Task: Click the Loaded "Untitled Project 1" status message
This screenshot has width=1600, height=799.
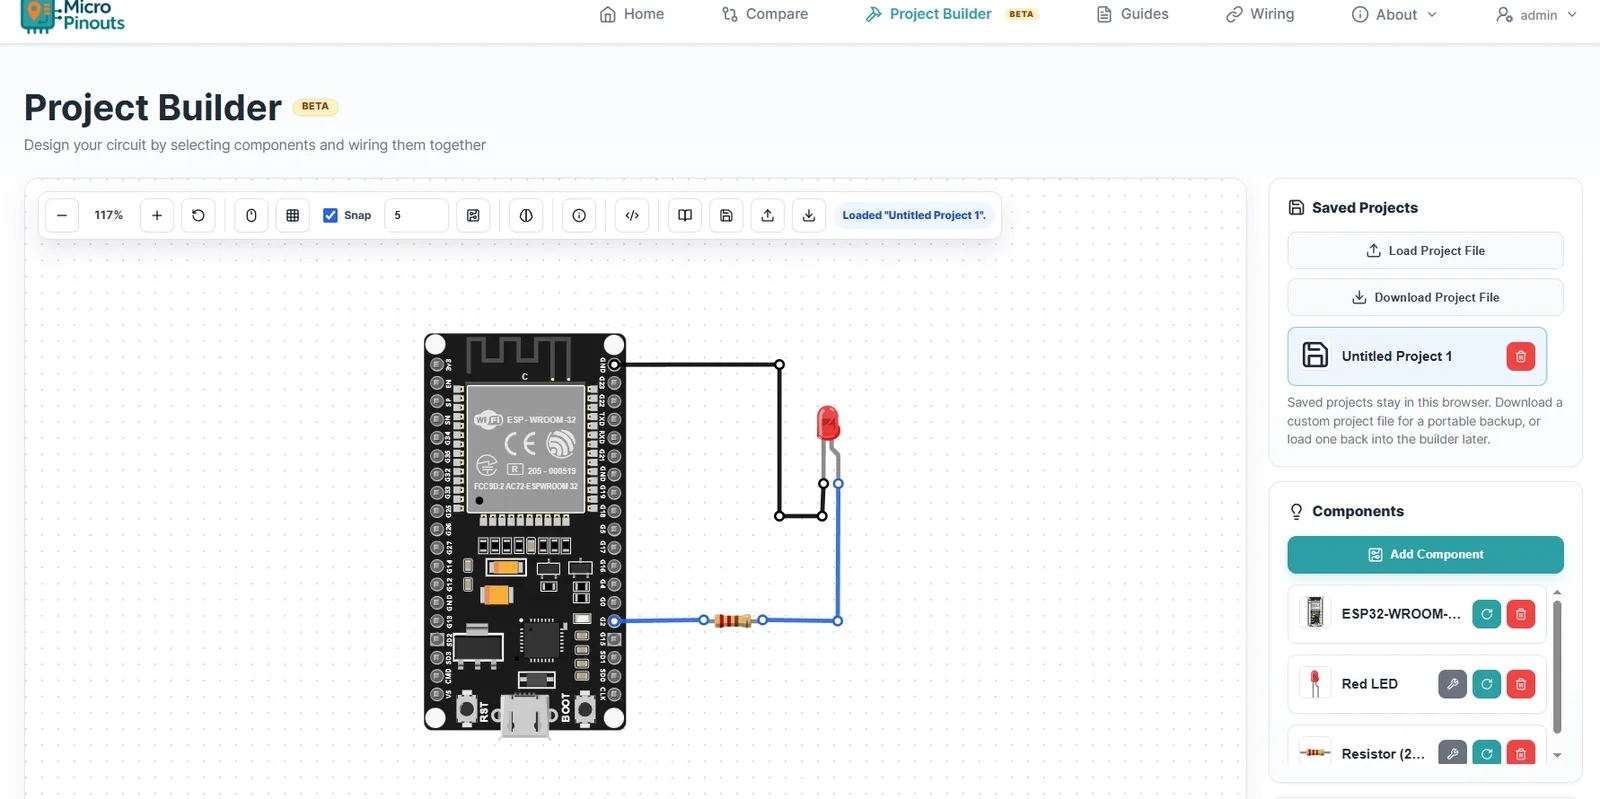Action: coord(914,215)
